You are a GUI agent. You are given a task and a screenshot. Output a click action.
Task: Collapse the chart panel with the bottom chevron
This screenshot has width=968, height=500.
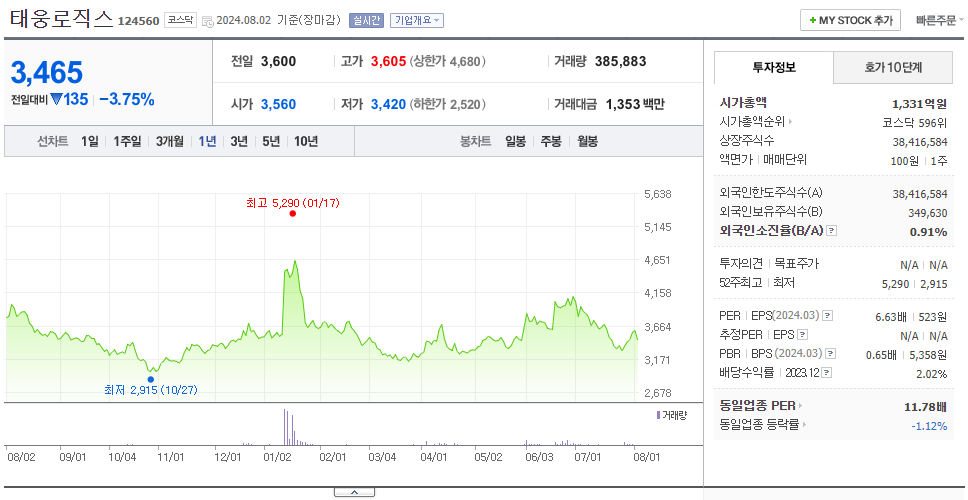click(354, 492)
